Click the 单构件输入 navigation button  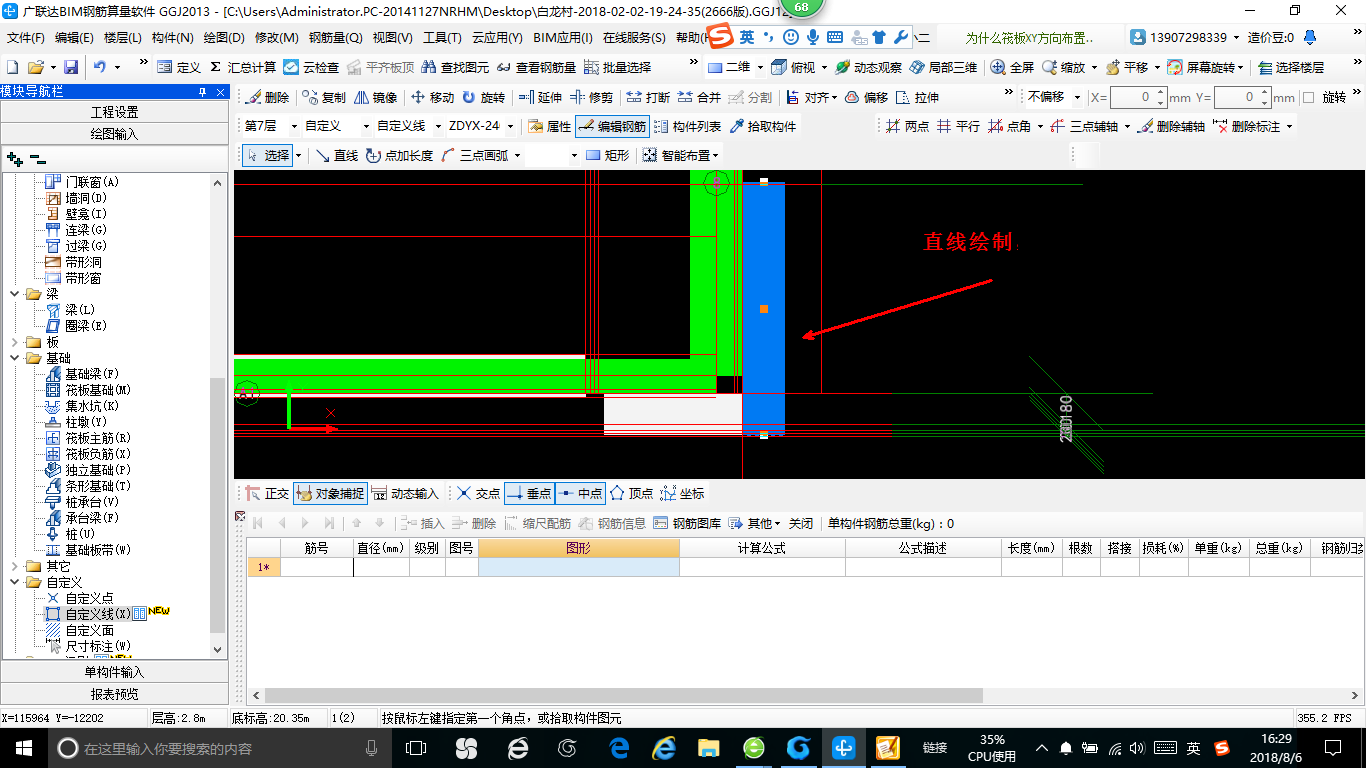pos(115,672)
